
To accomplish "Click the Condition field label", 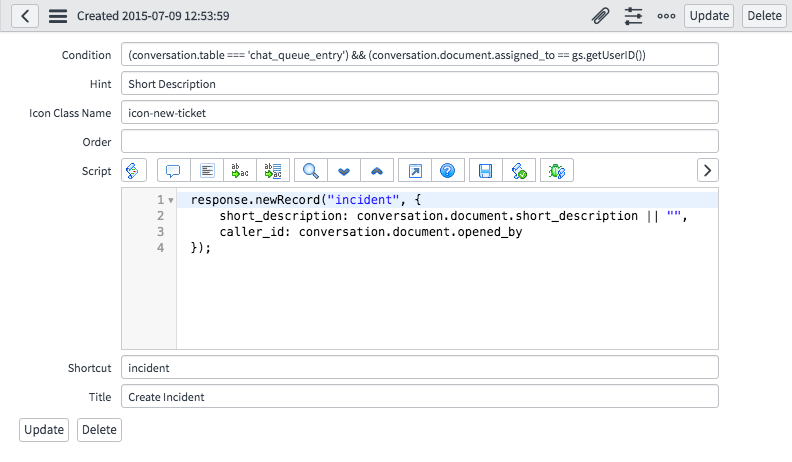I will click(86, 55).
